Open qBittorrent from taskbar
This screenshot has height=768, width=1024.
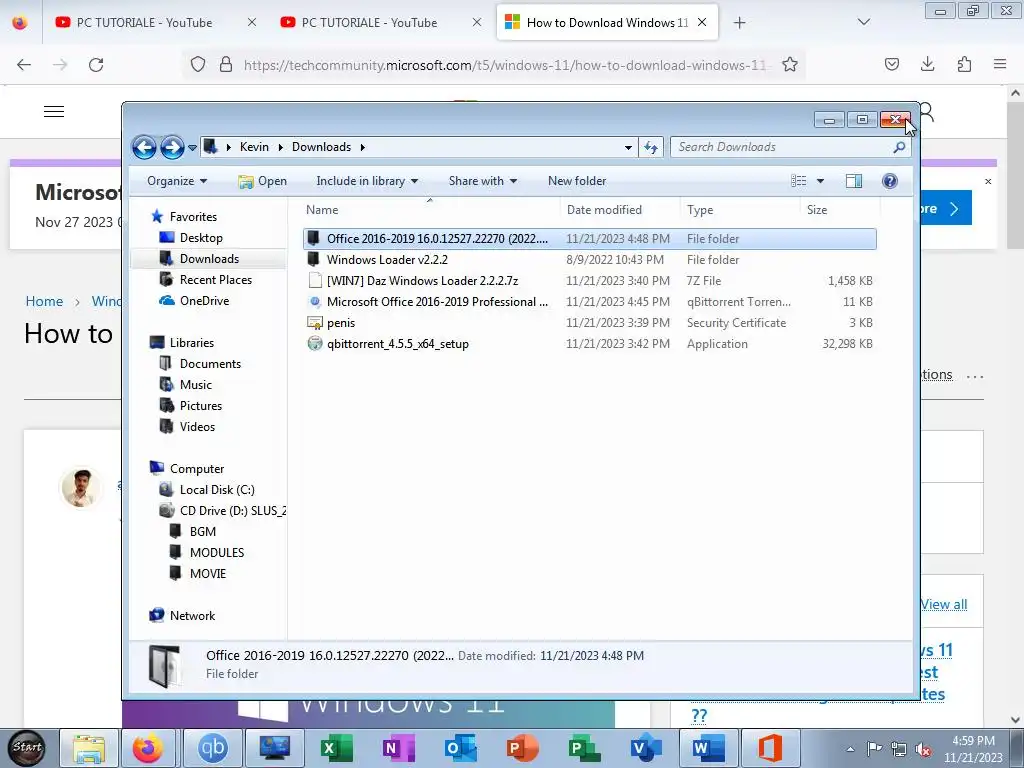click(x=213, y=748)
